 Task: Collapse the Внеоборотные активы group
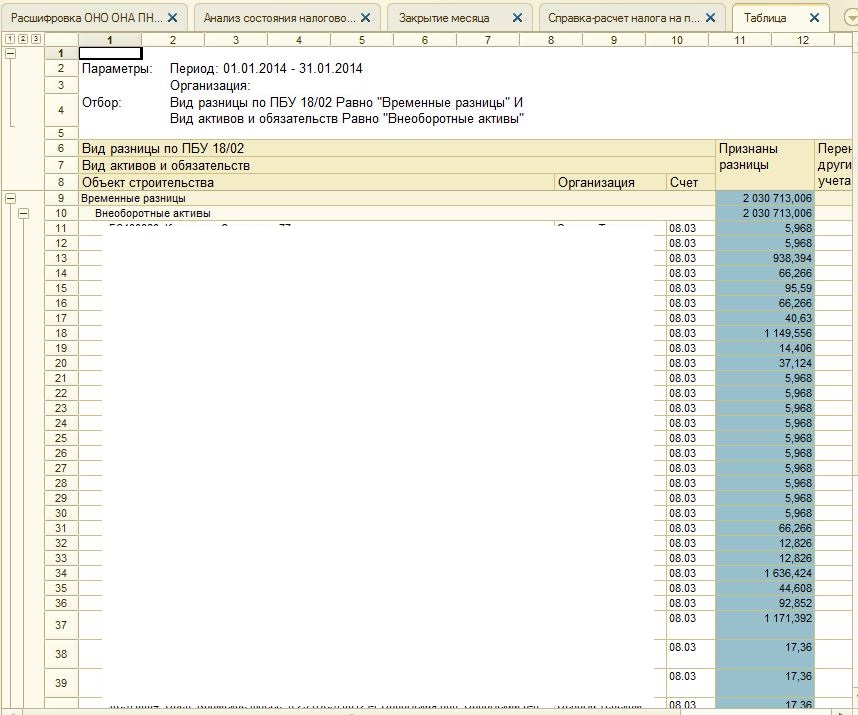coord(23,213)
